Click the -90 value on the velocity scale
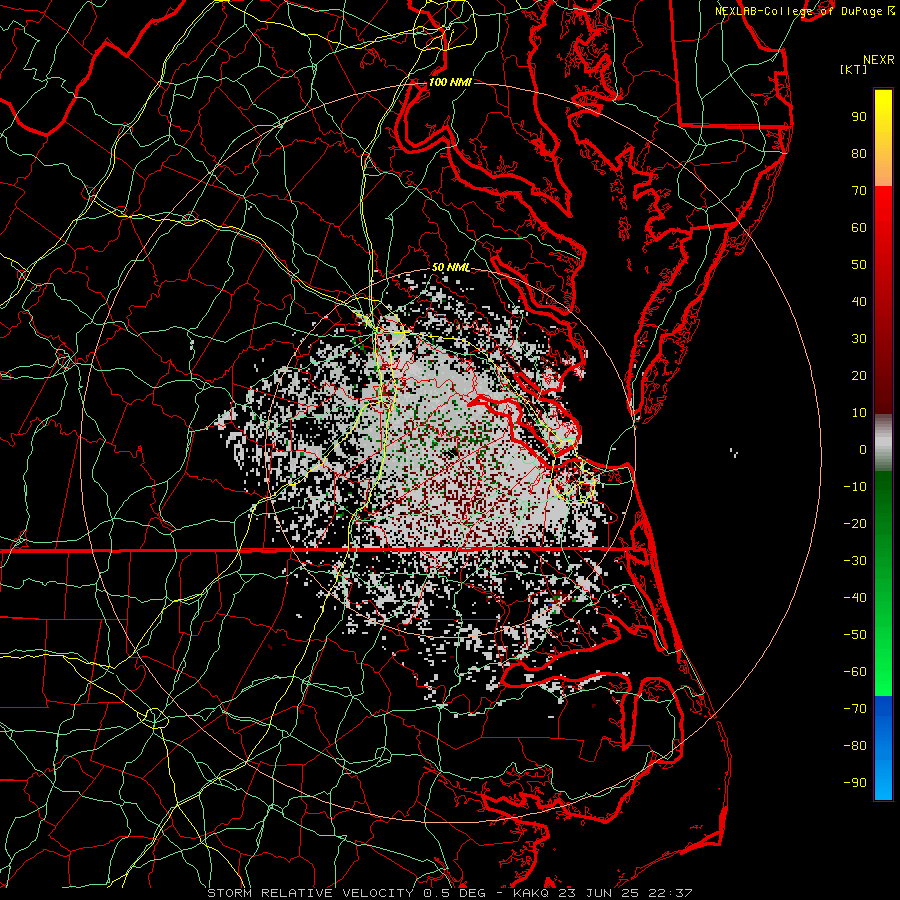Image resolution: width=900 pixels, height=900 pixels. click(x=855, y=783)
